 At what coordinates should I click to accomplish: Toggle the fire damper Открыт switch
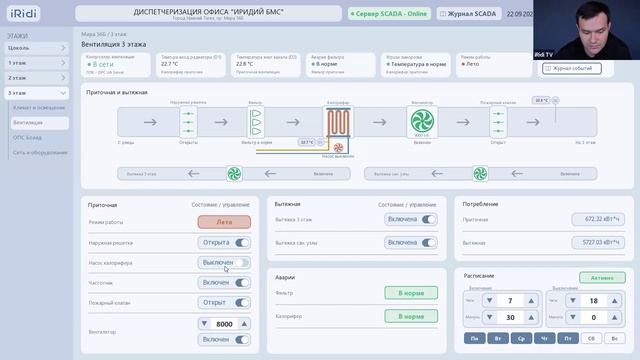[x=242, y=302]
